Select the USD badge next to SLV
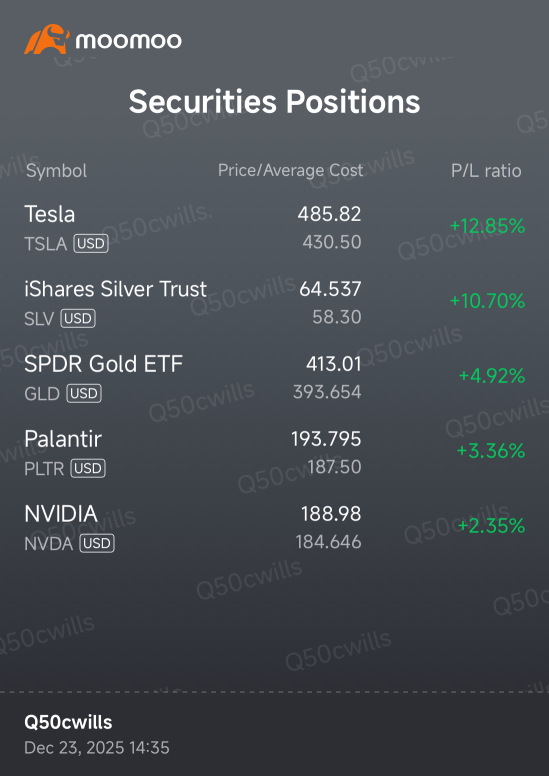This screenshot has width=549, height=776. (78, 319)
